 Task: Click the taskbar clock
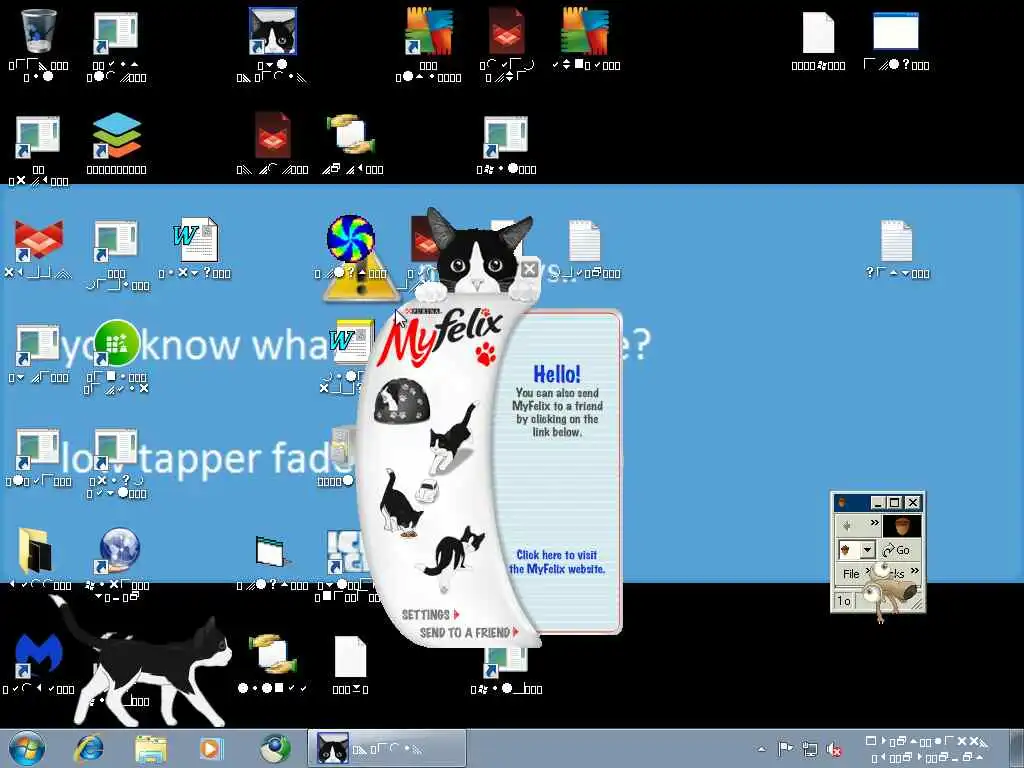click(x=927, y=749)
